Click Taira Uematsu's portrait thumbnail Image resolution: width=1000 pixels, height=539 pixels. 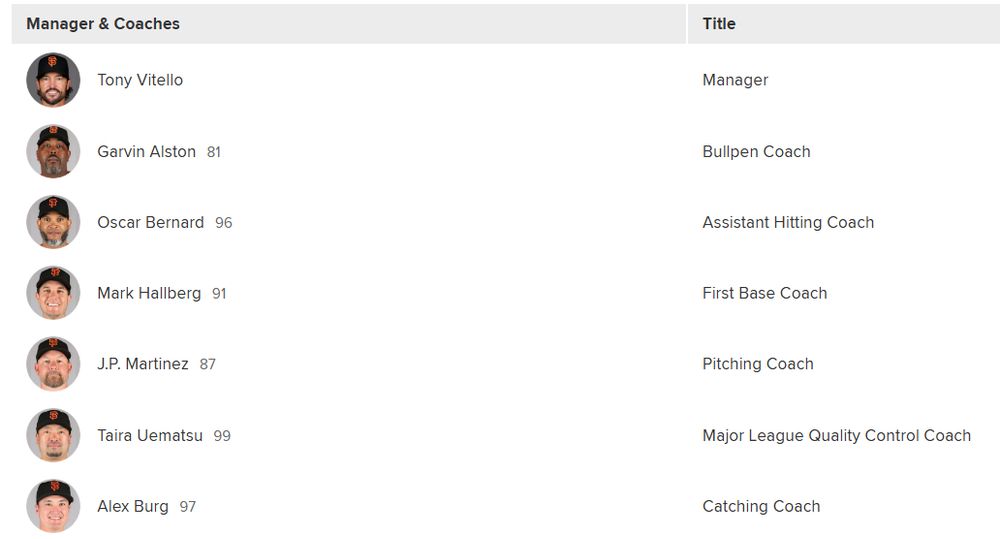click(53, 435)
